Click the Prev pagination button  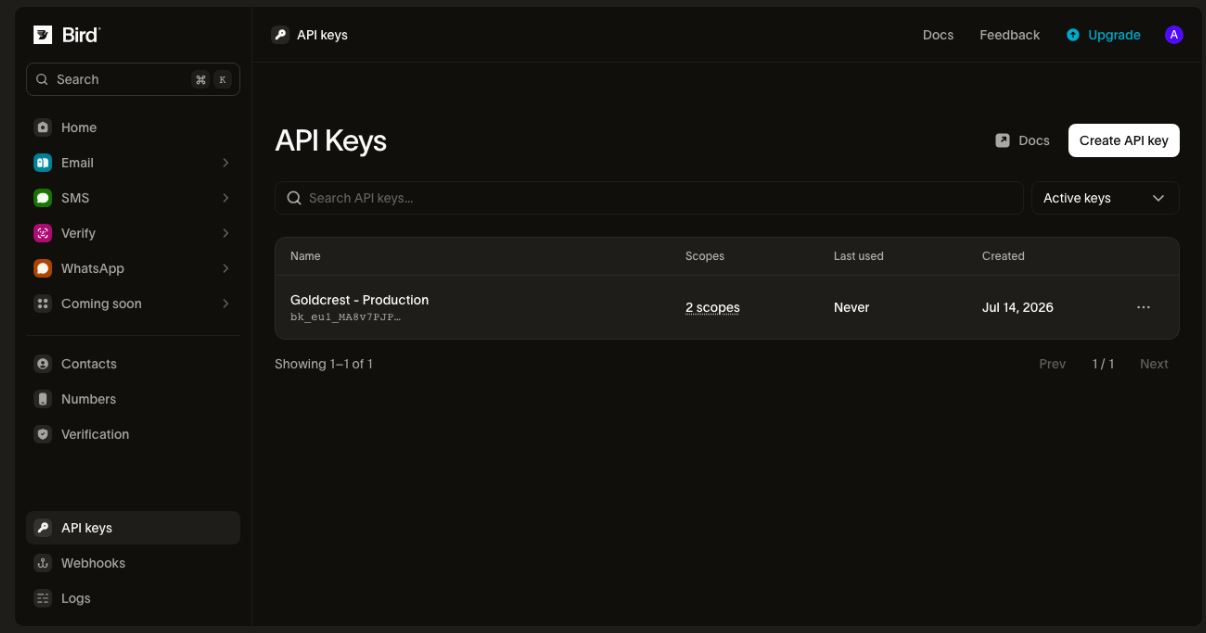point(1052,364)
